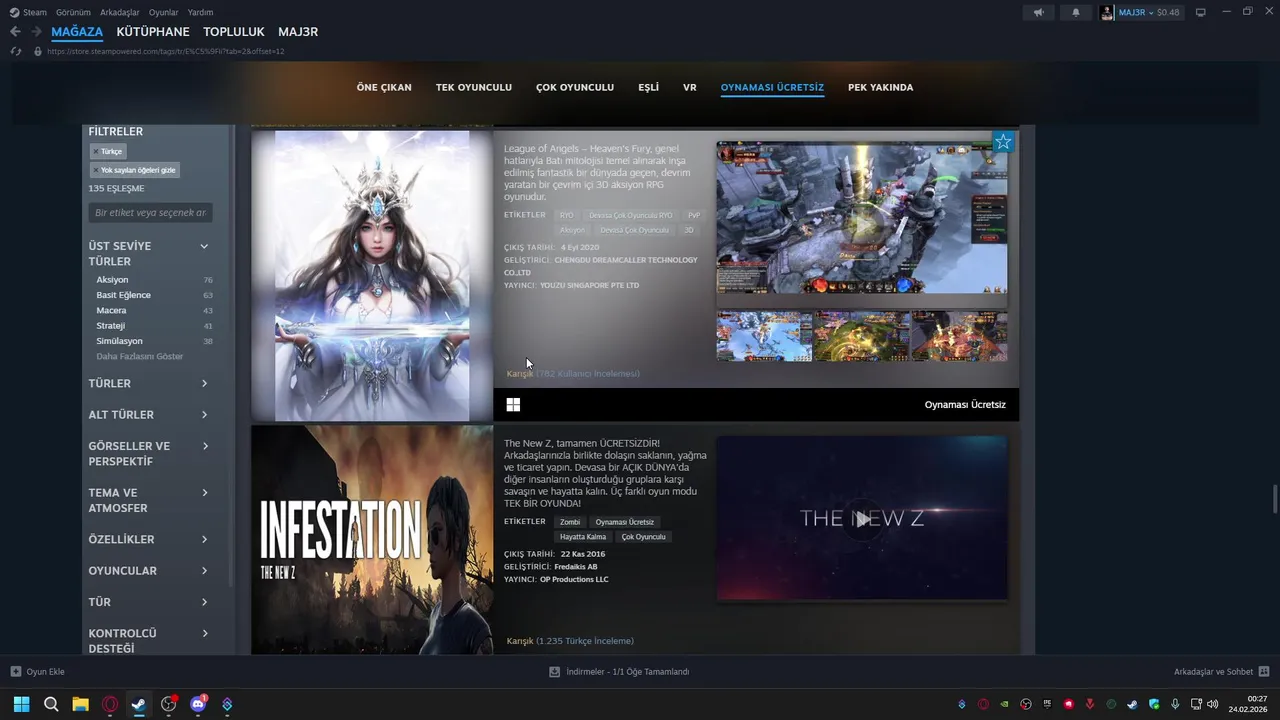The width and height of the screenshot is (1280, 720).
Task: Open the Oyunlar menu
Action: [164, 12]
